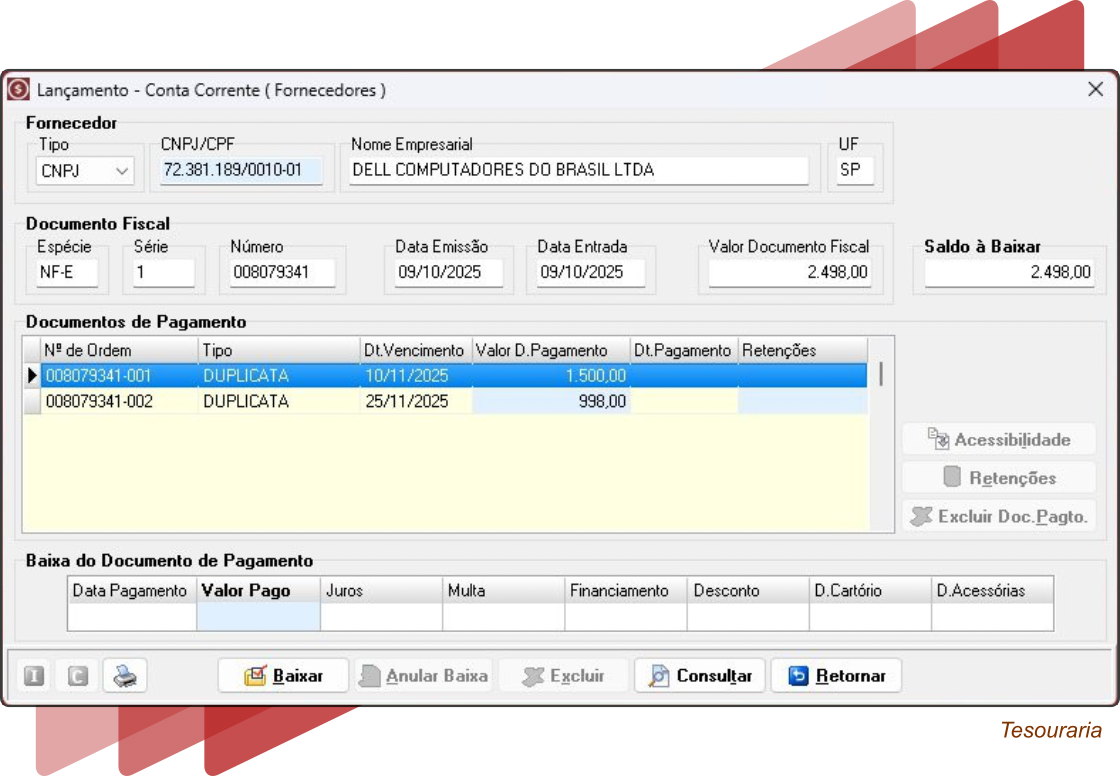Click the Data Pagamento input cell
Viewport: 1120px width, 776px height.
132,618
